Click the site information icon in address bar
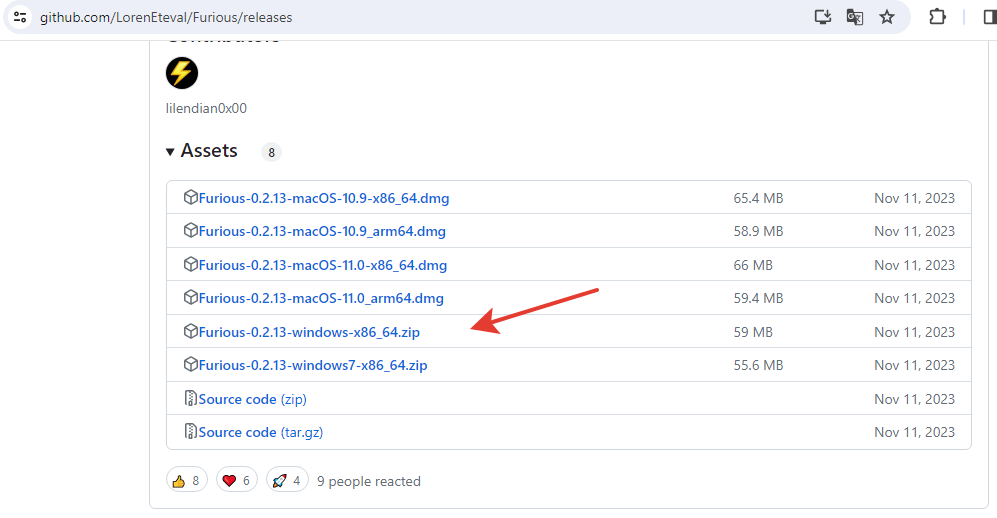The height and width of the screenshot is (518, 997). (20, 17)
